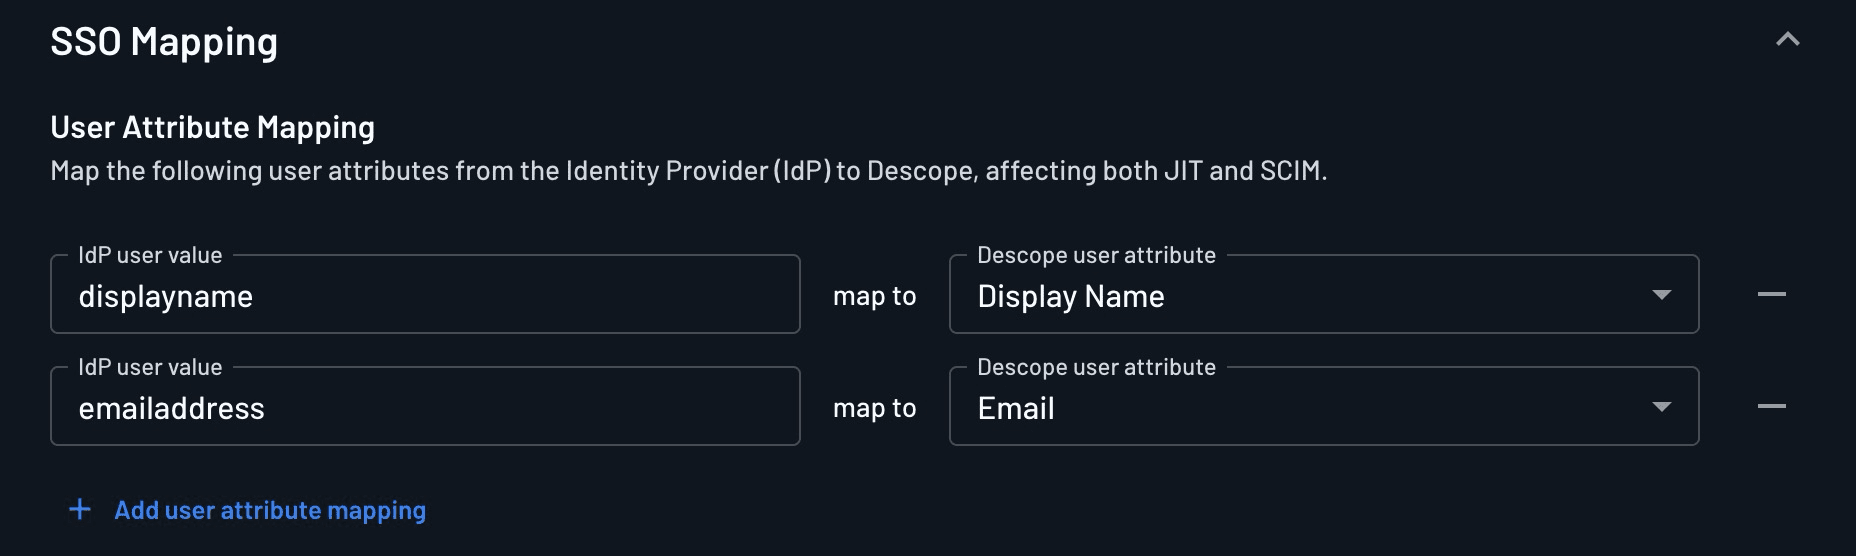The width and height of the screenshot is (1856, 556).
Task: Open the Email attribute dropdown
Action: 1300,408
